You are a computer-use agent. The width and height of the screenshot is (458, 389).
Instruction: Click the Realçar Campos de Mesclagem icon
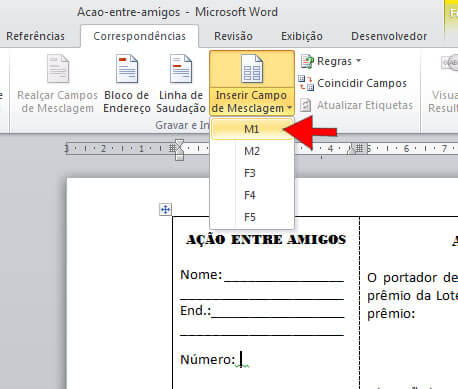(58, 69)
